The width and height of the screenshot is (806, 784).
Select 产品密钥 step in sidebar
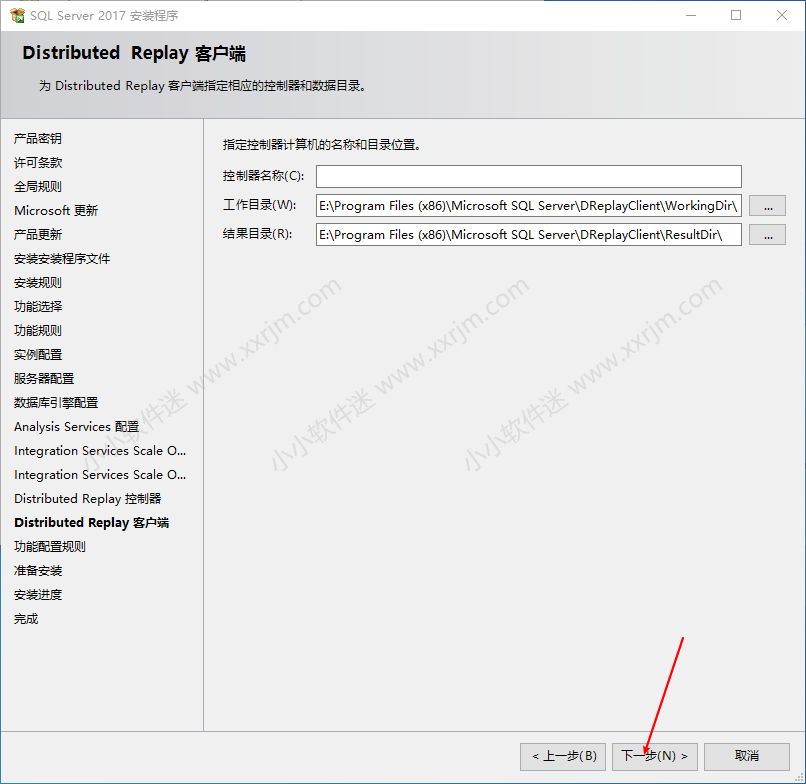pyautogui.click(x=38, y=138)
